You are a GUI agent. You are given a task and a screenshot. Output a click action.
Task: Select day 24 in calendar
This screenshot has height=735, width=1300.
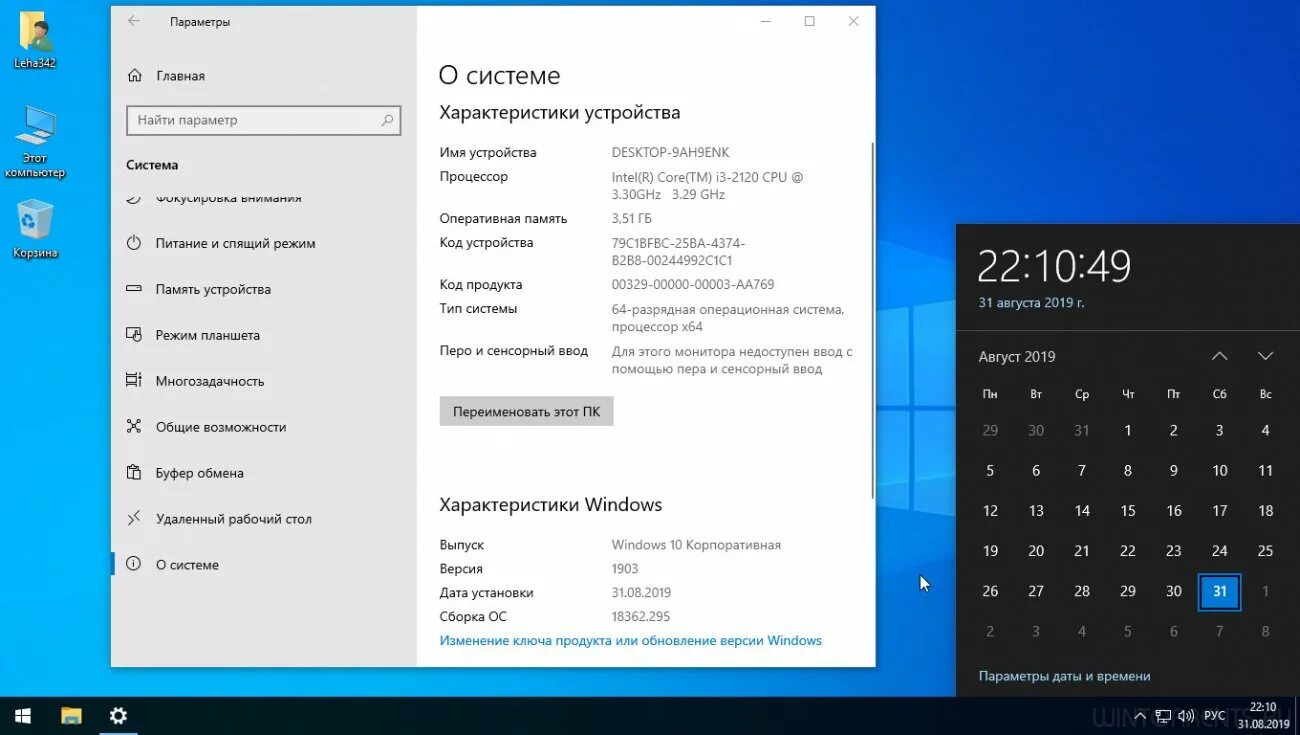coord(1220,551)
